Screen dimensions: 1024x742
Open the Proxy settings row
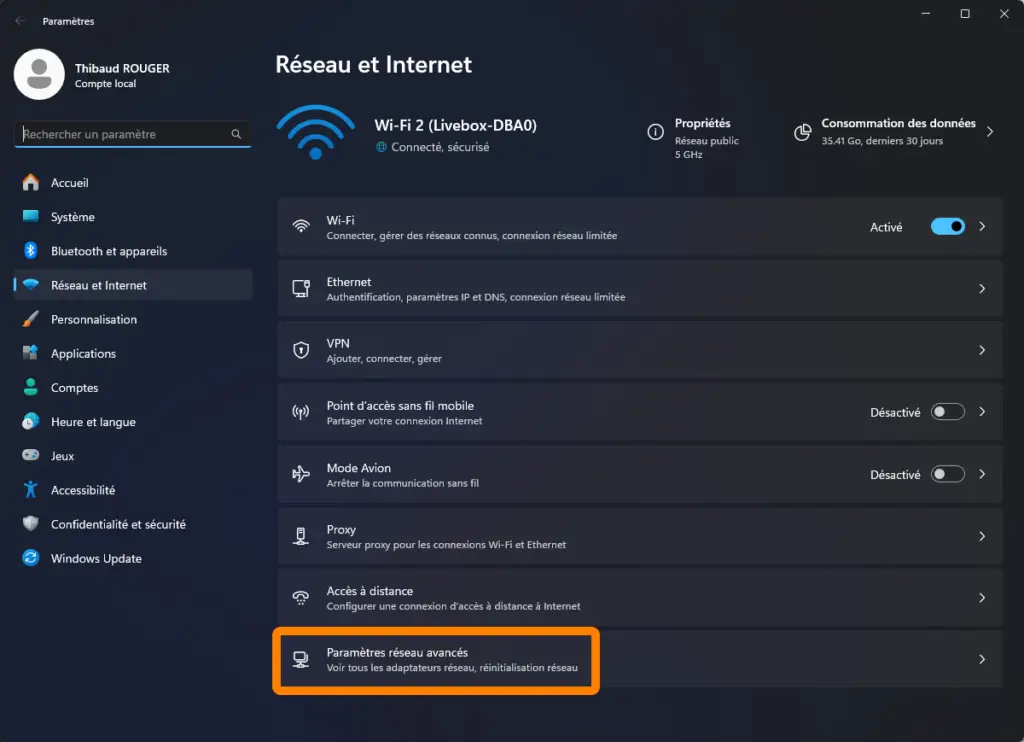click(x=640, y=536)
